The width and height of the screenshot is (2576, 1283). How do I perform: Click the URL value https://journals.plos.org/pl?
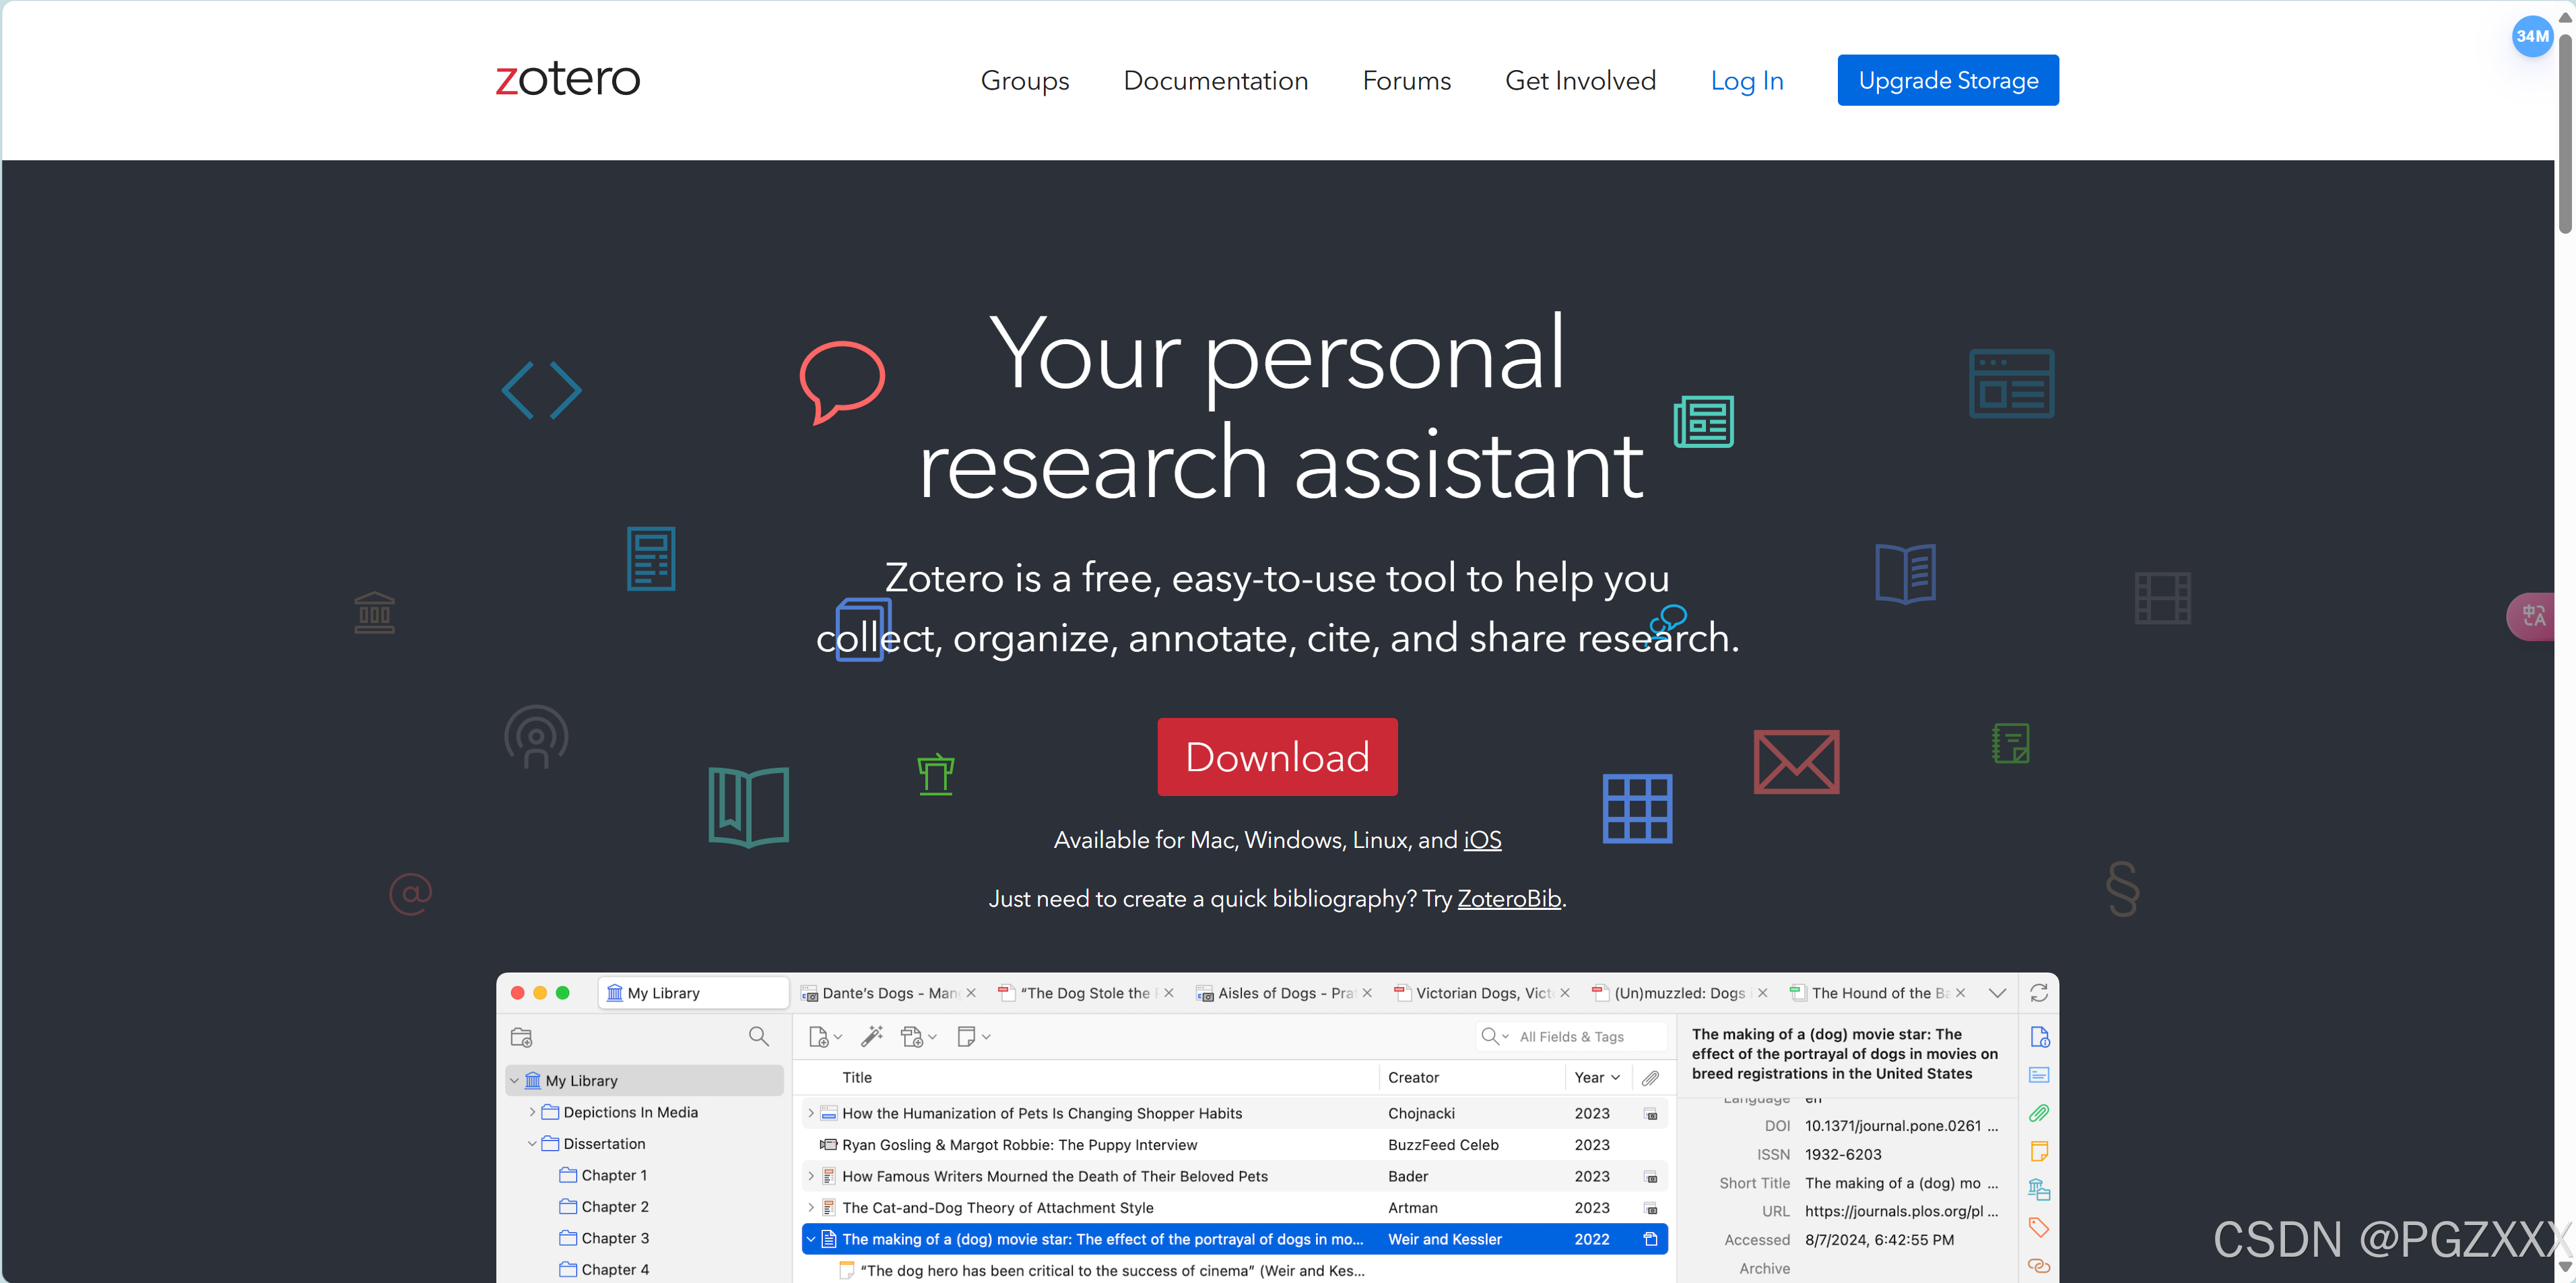point(1901,1211)
